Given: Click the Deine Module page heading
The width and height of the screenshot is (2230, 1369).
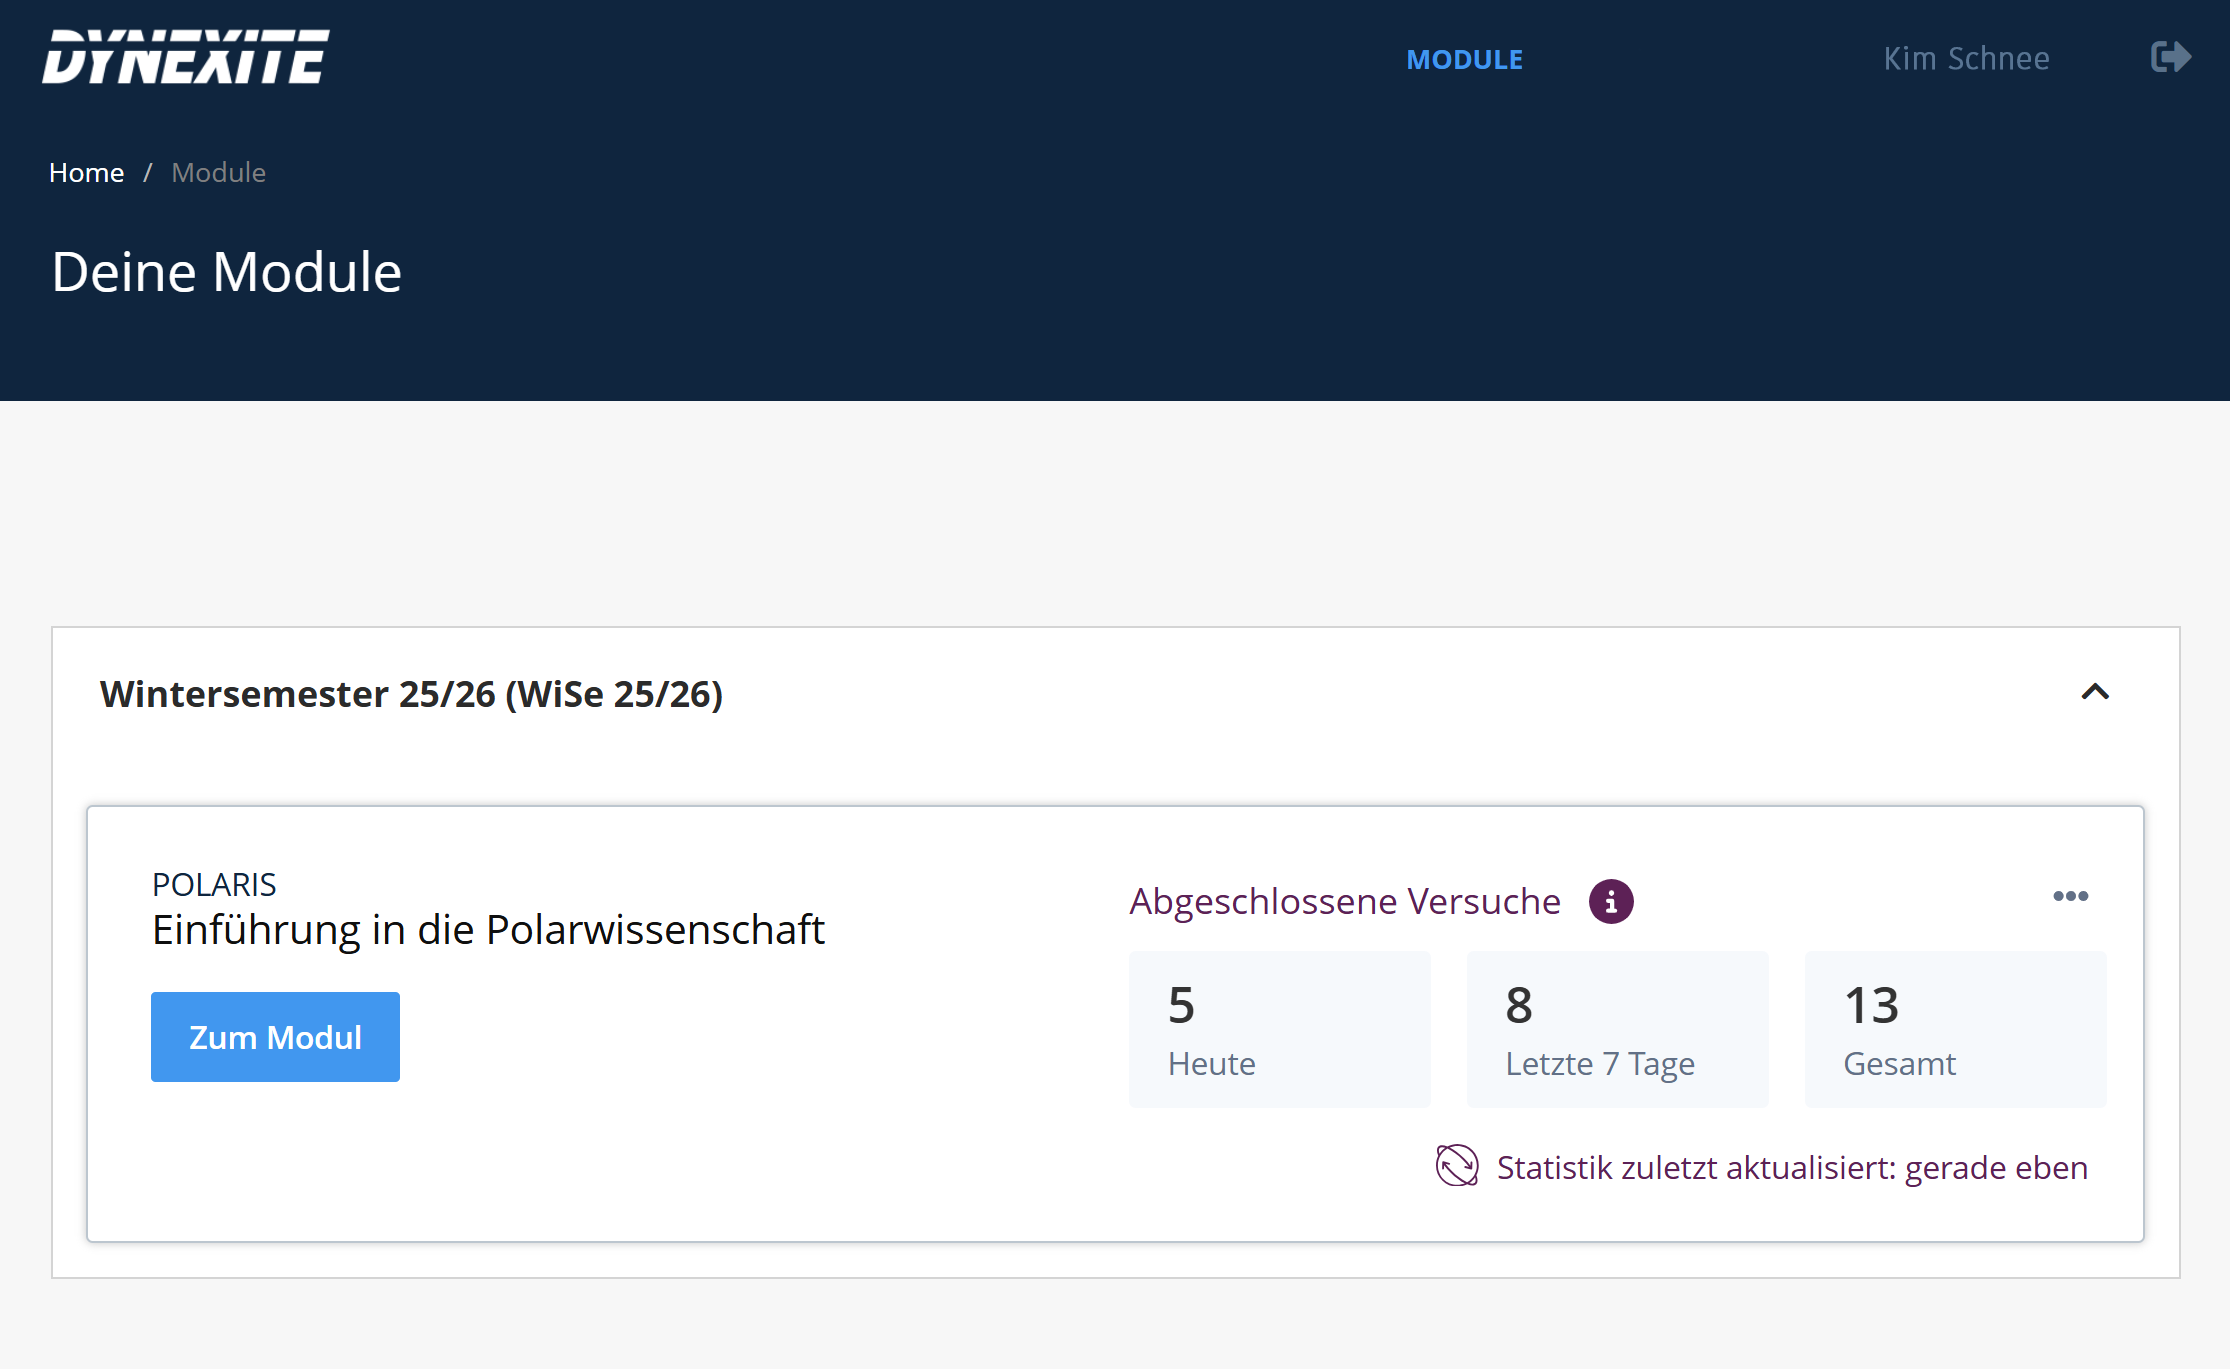Looking at the screenshot, I should [227, 272].
